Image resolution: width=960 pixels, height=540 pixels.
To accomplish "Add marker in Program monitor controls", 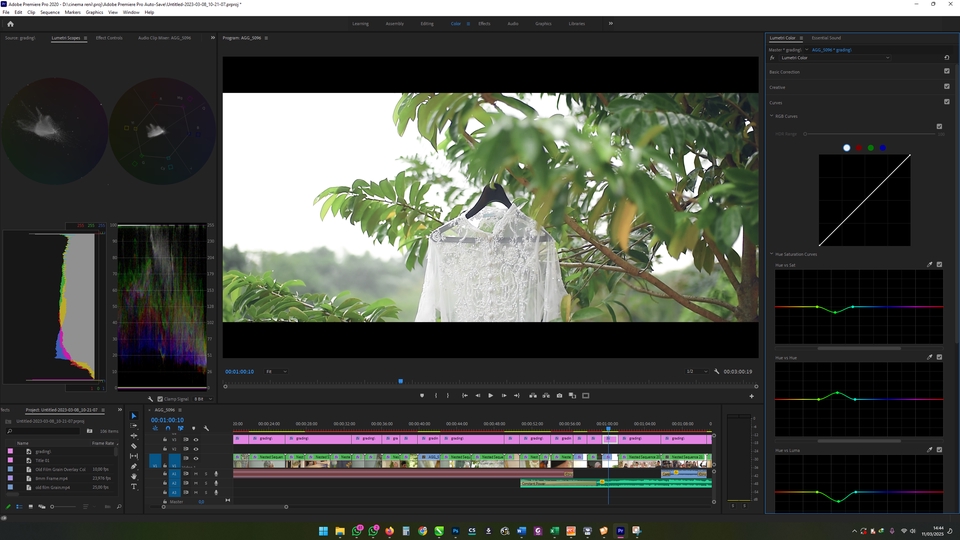I will (422, 396).
